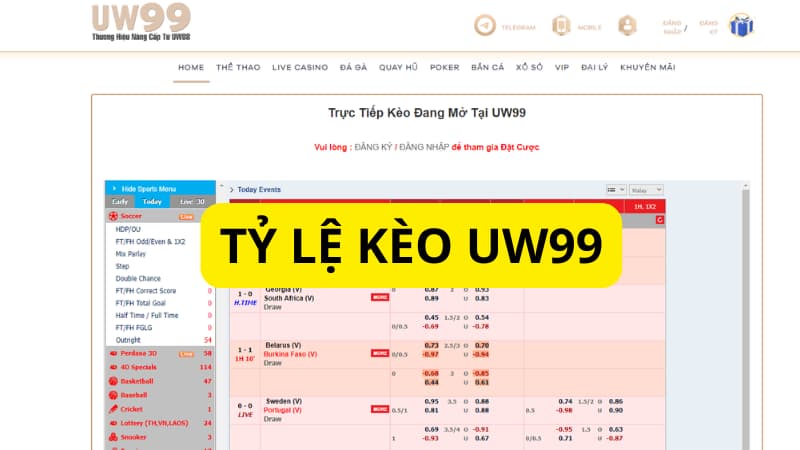The image size is (800, 450).
Task: Select Outright under Soccer
Action: 128,340
